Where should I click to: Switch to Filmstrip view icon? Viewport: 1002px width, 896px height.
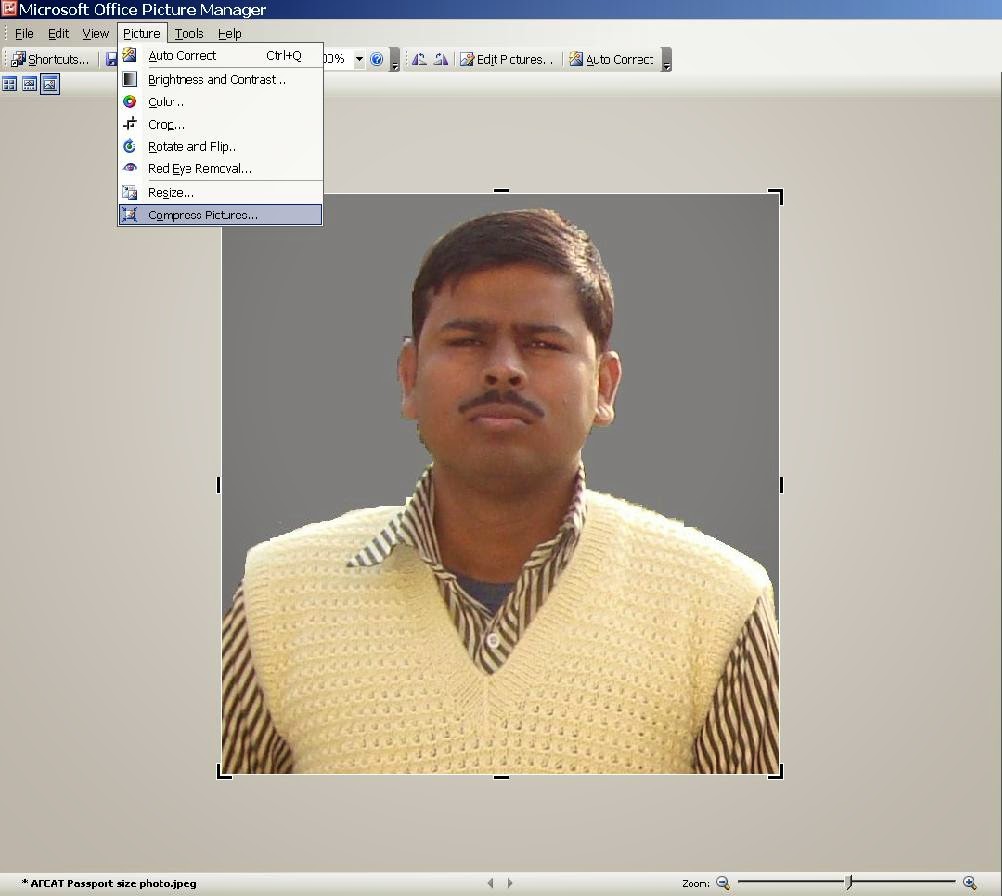coord(29,84)
